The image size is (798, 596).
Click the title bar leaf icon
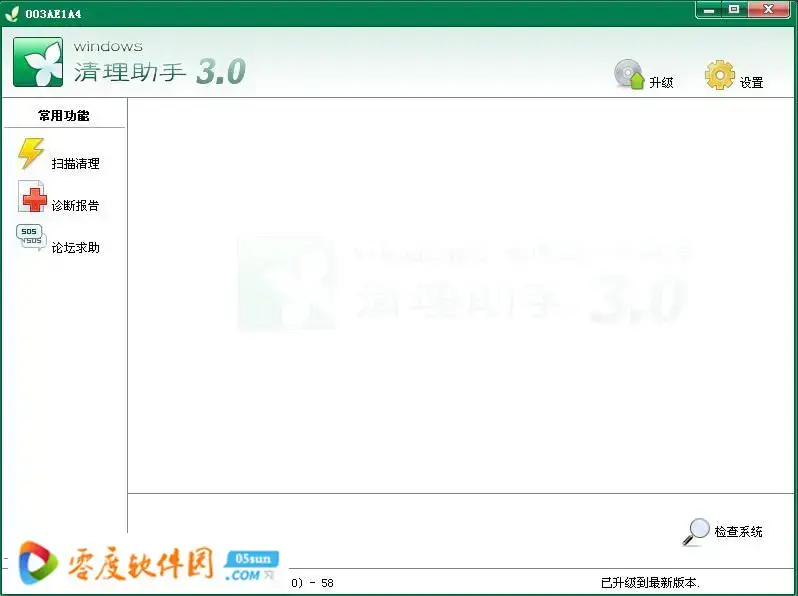click(x=12, y=14)
